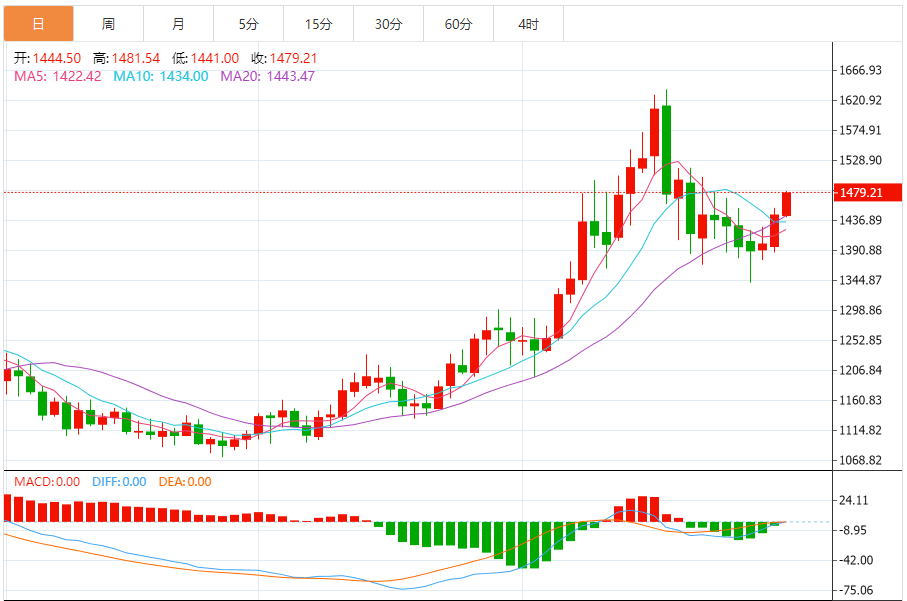This screenshot has height=601, width=907.
Task: Open the 5分 chart tab
Action: (x=249, y=24)
